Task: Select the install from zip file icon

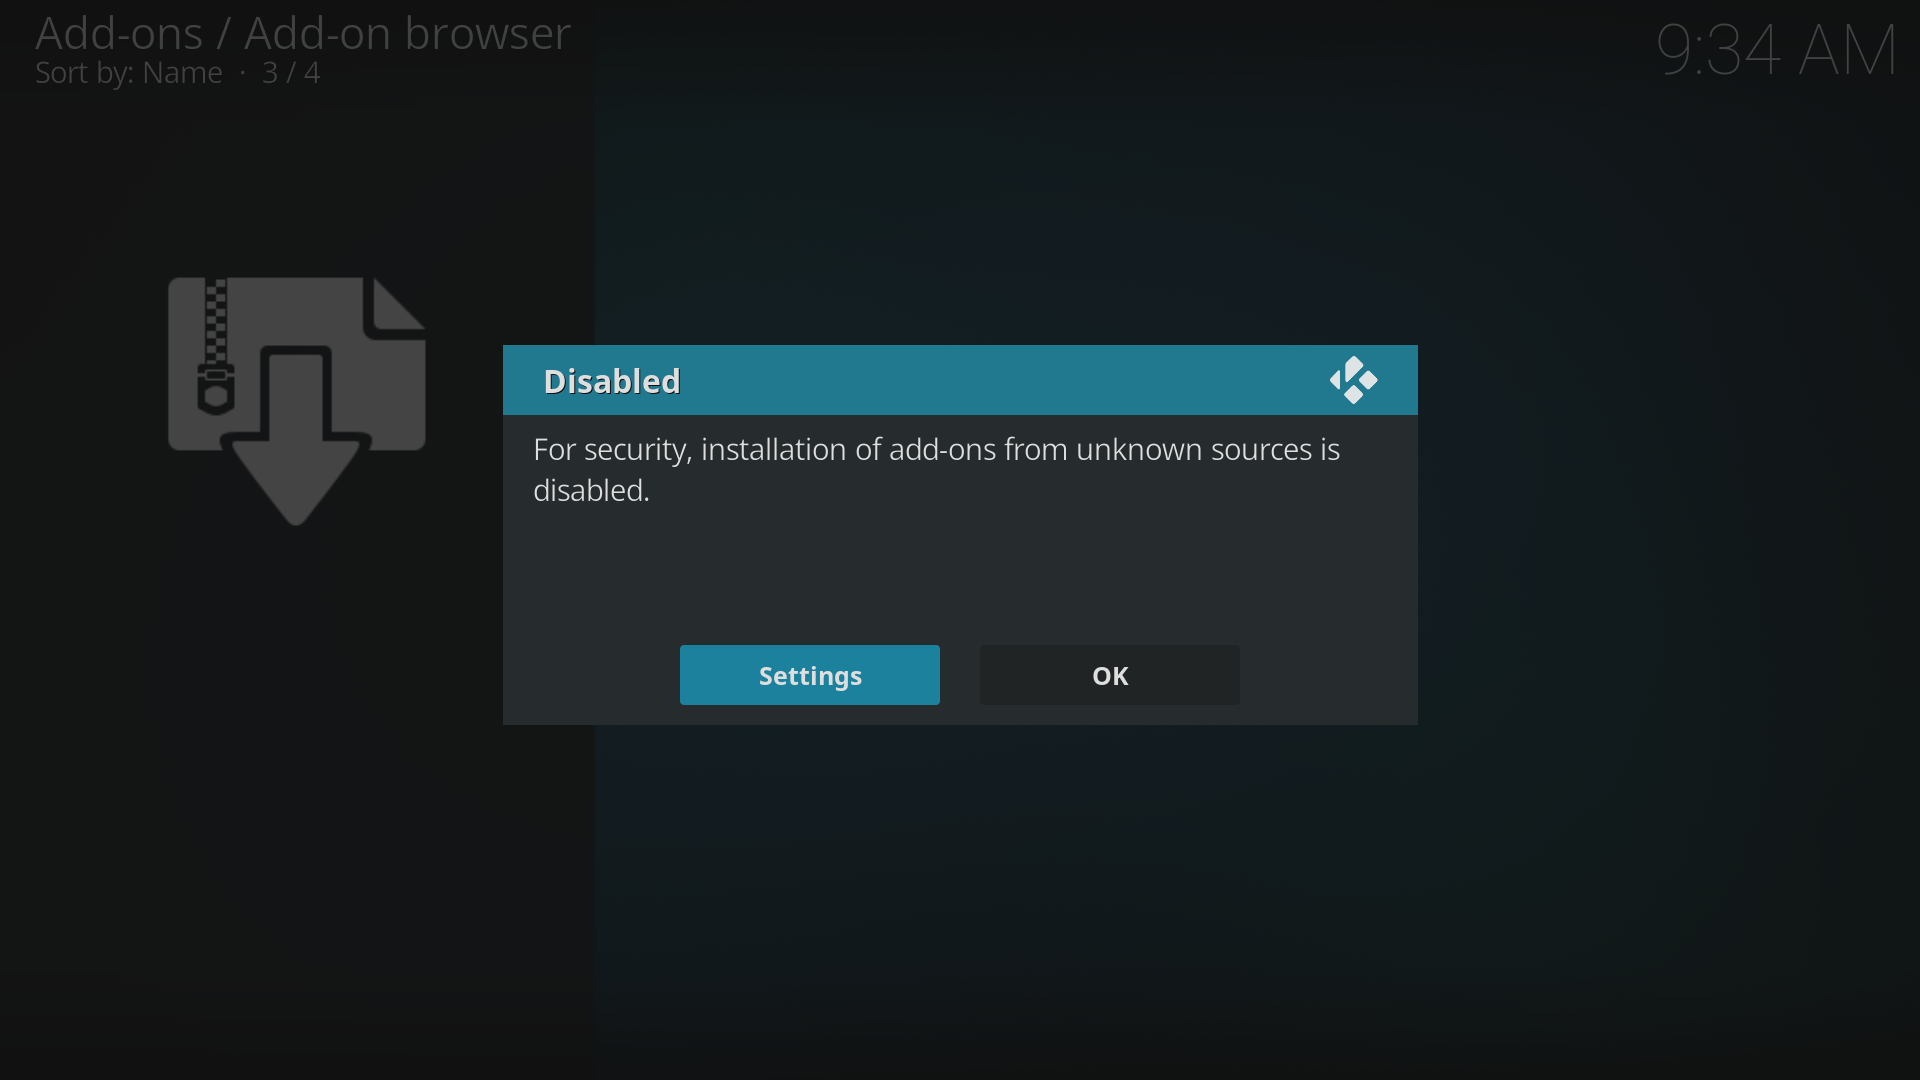Action: (x=297, y=401)
